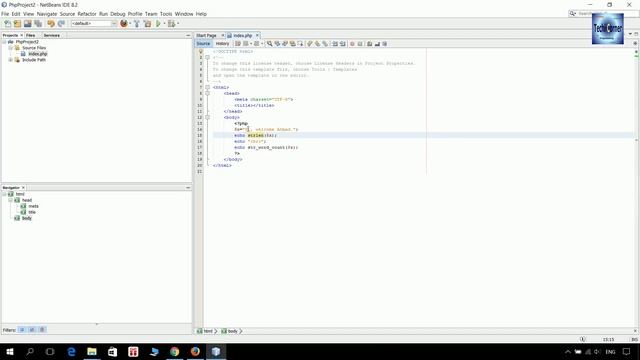Toggle bookmark icon in editor toolbar

click(325, 44)
